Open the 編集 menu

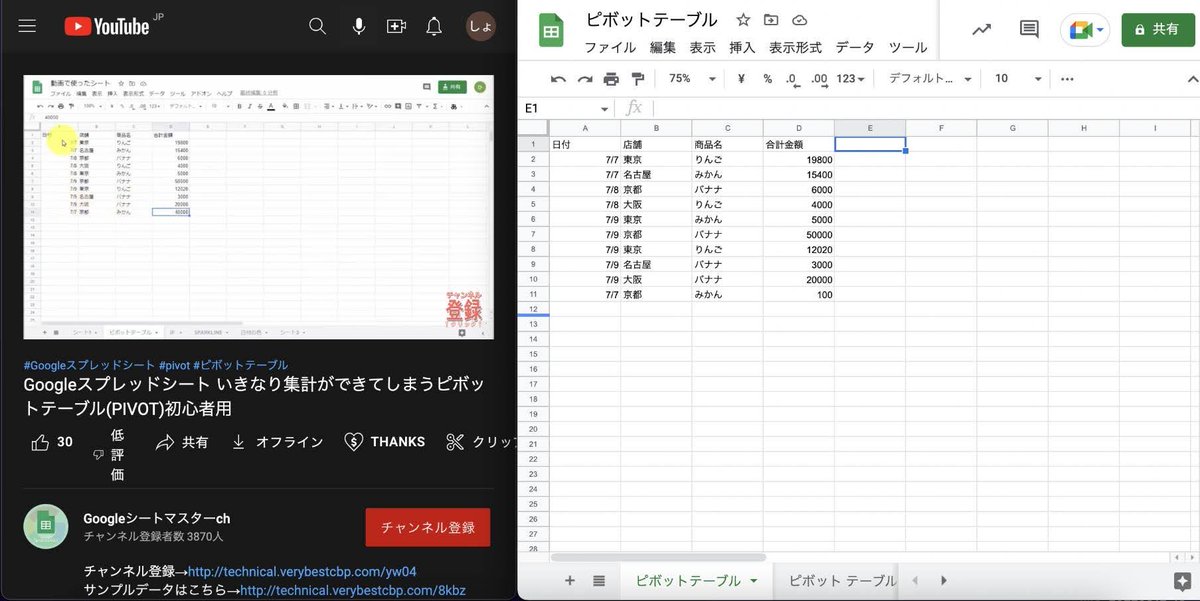tap(663, 47)
